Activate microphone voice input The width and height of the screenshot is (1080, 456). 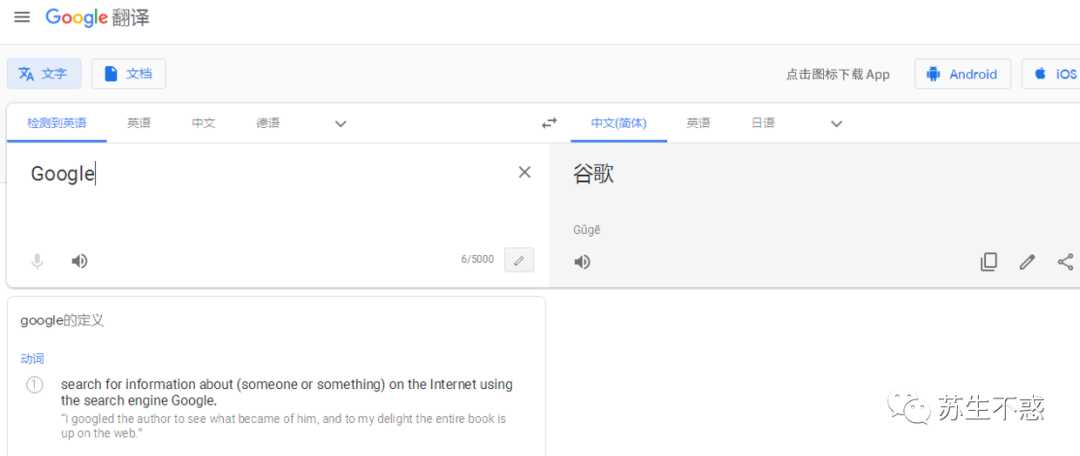coord(37,261)
